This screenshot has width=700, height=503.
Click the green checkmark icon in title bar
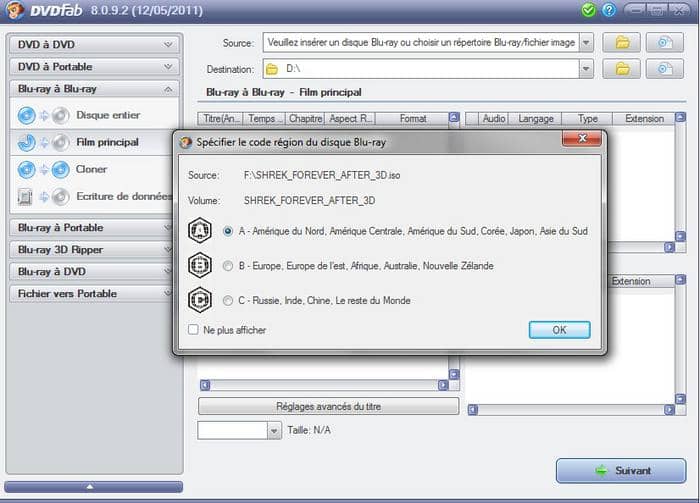pyautogui.click(x=588, y=10)
